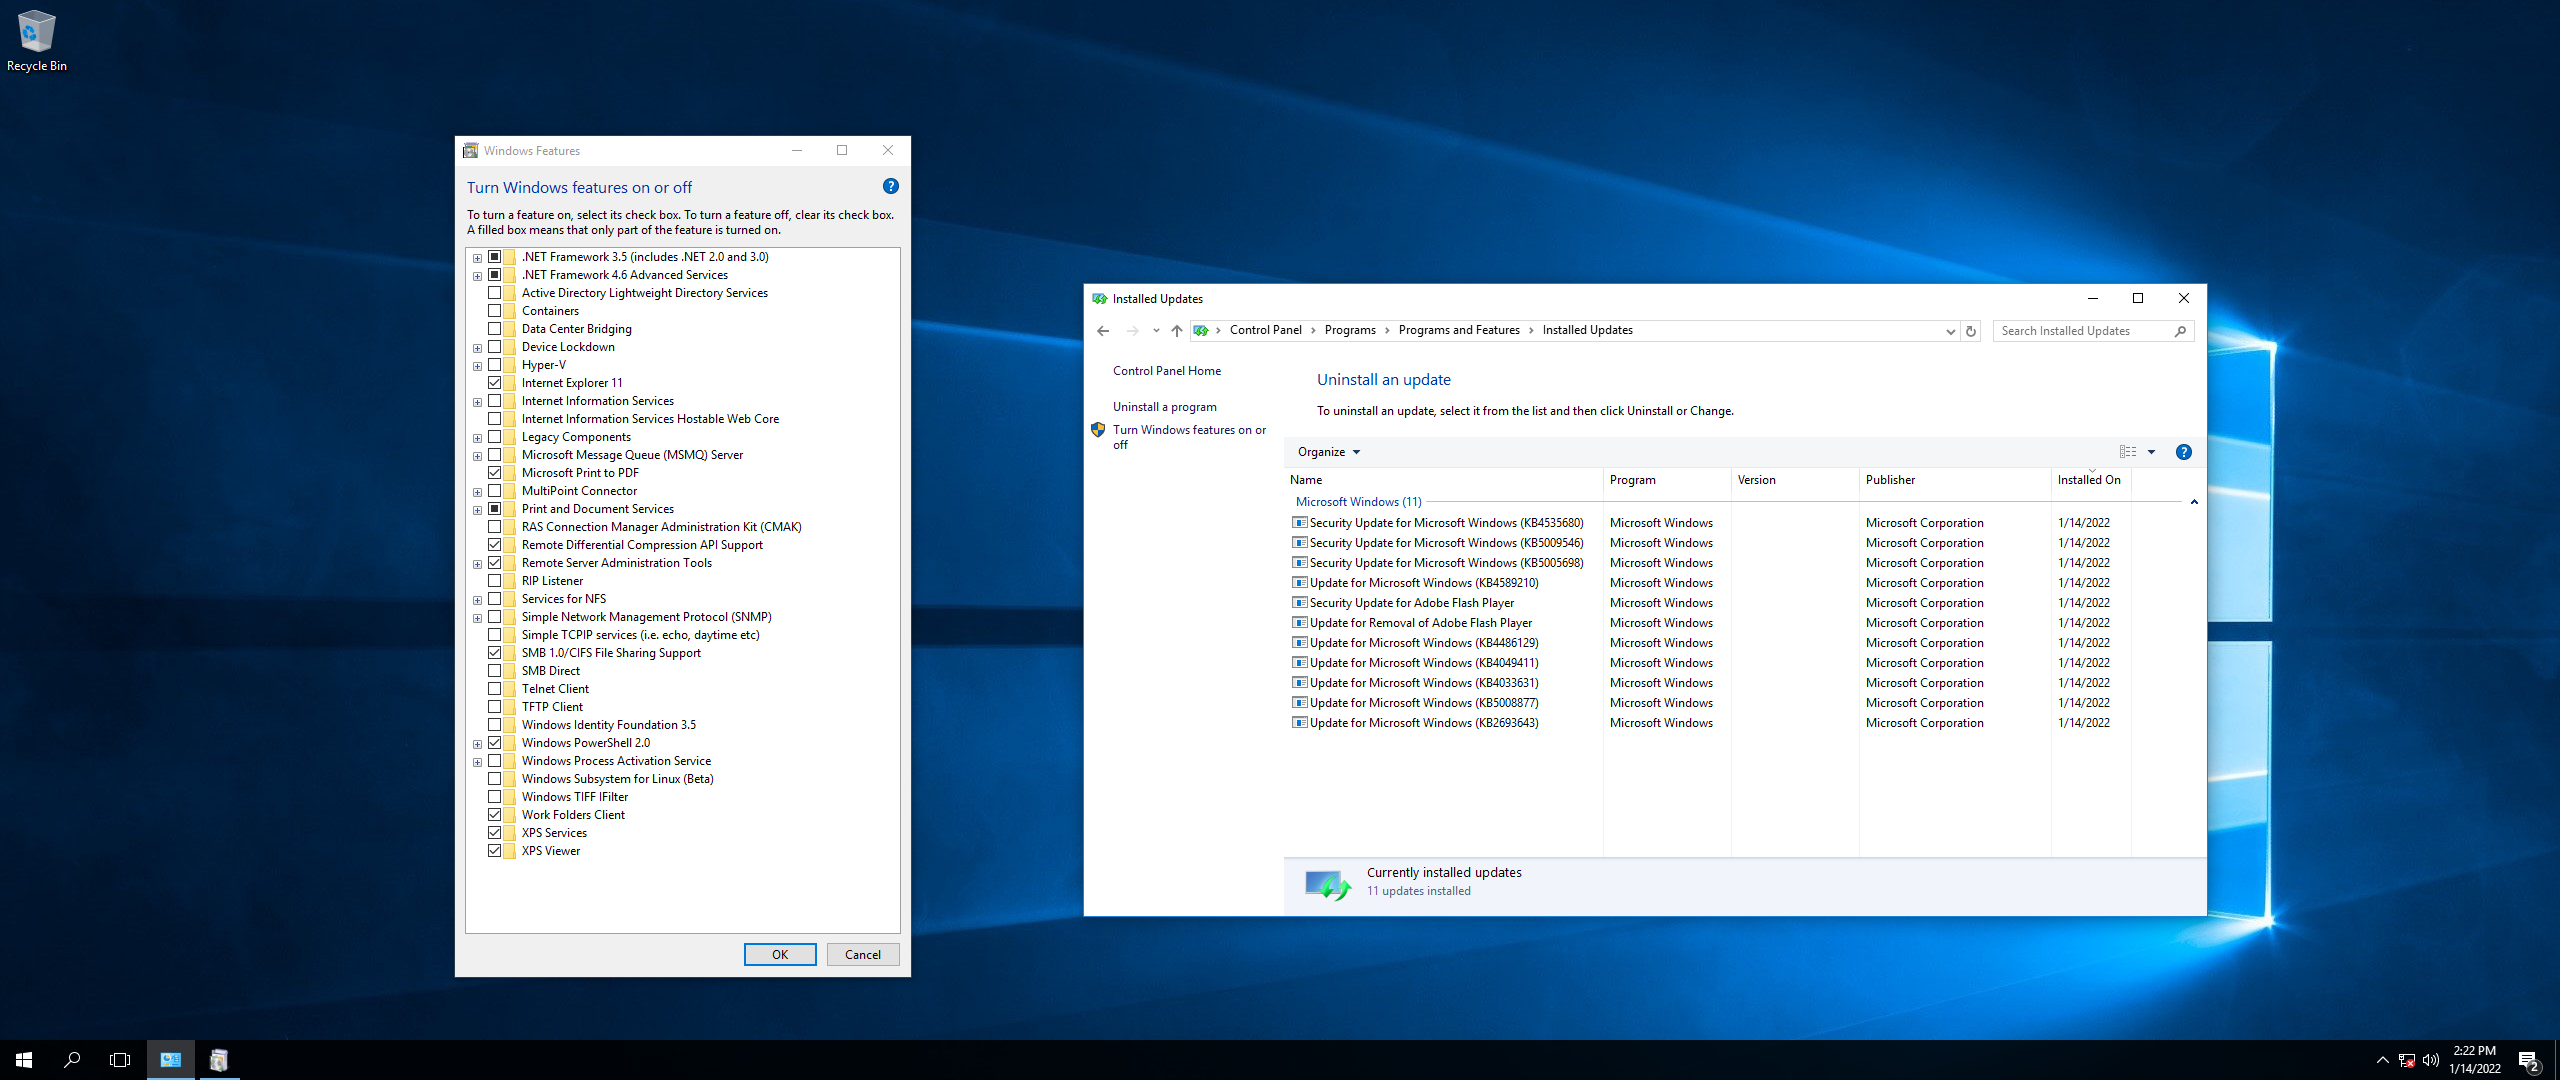Screen dimensions: 2560x1080
Task: Click the Control Panel taskbar icon
Action: click(171, 1060)
